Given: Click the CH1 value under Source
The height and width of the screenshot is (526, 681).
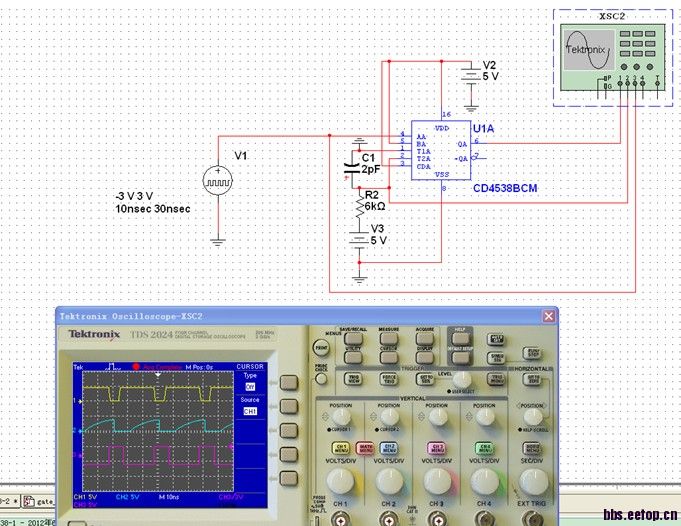Looking at the screenshot, I should (250, 411).
